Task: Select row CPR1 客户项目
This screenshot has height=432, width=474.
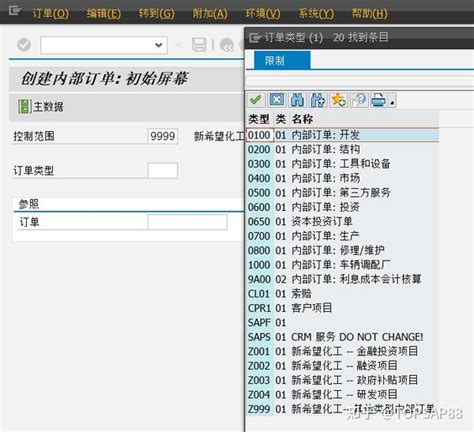Action: pos(343,308)
